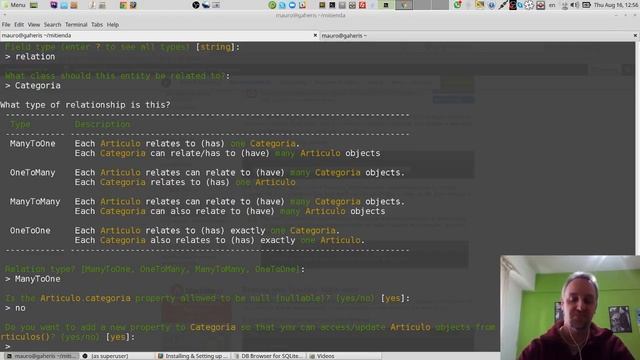Click the Skype tray icon

520,5
